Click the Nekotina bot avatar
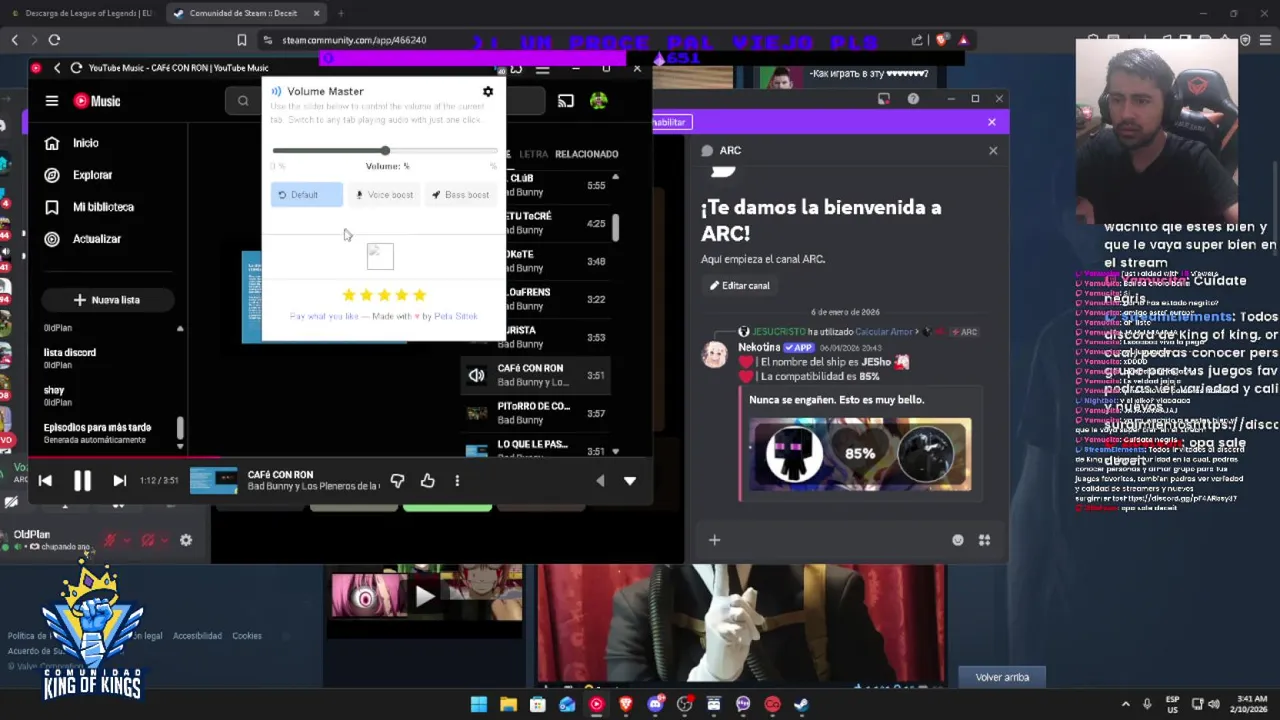This screenshot has width=1280, height=720. 715,355
